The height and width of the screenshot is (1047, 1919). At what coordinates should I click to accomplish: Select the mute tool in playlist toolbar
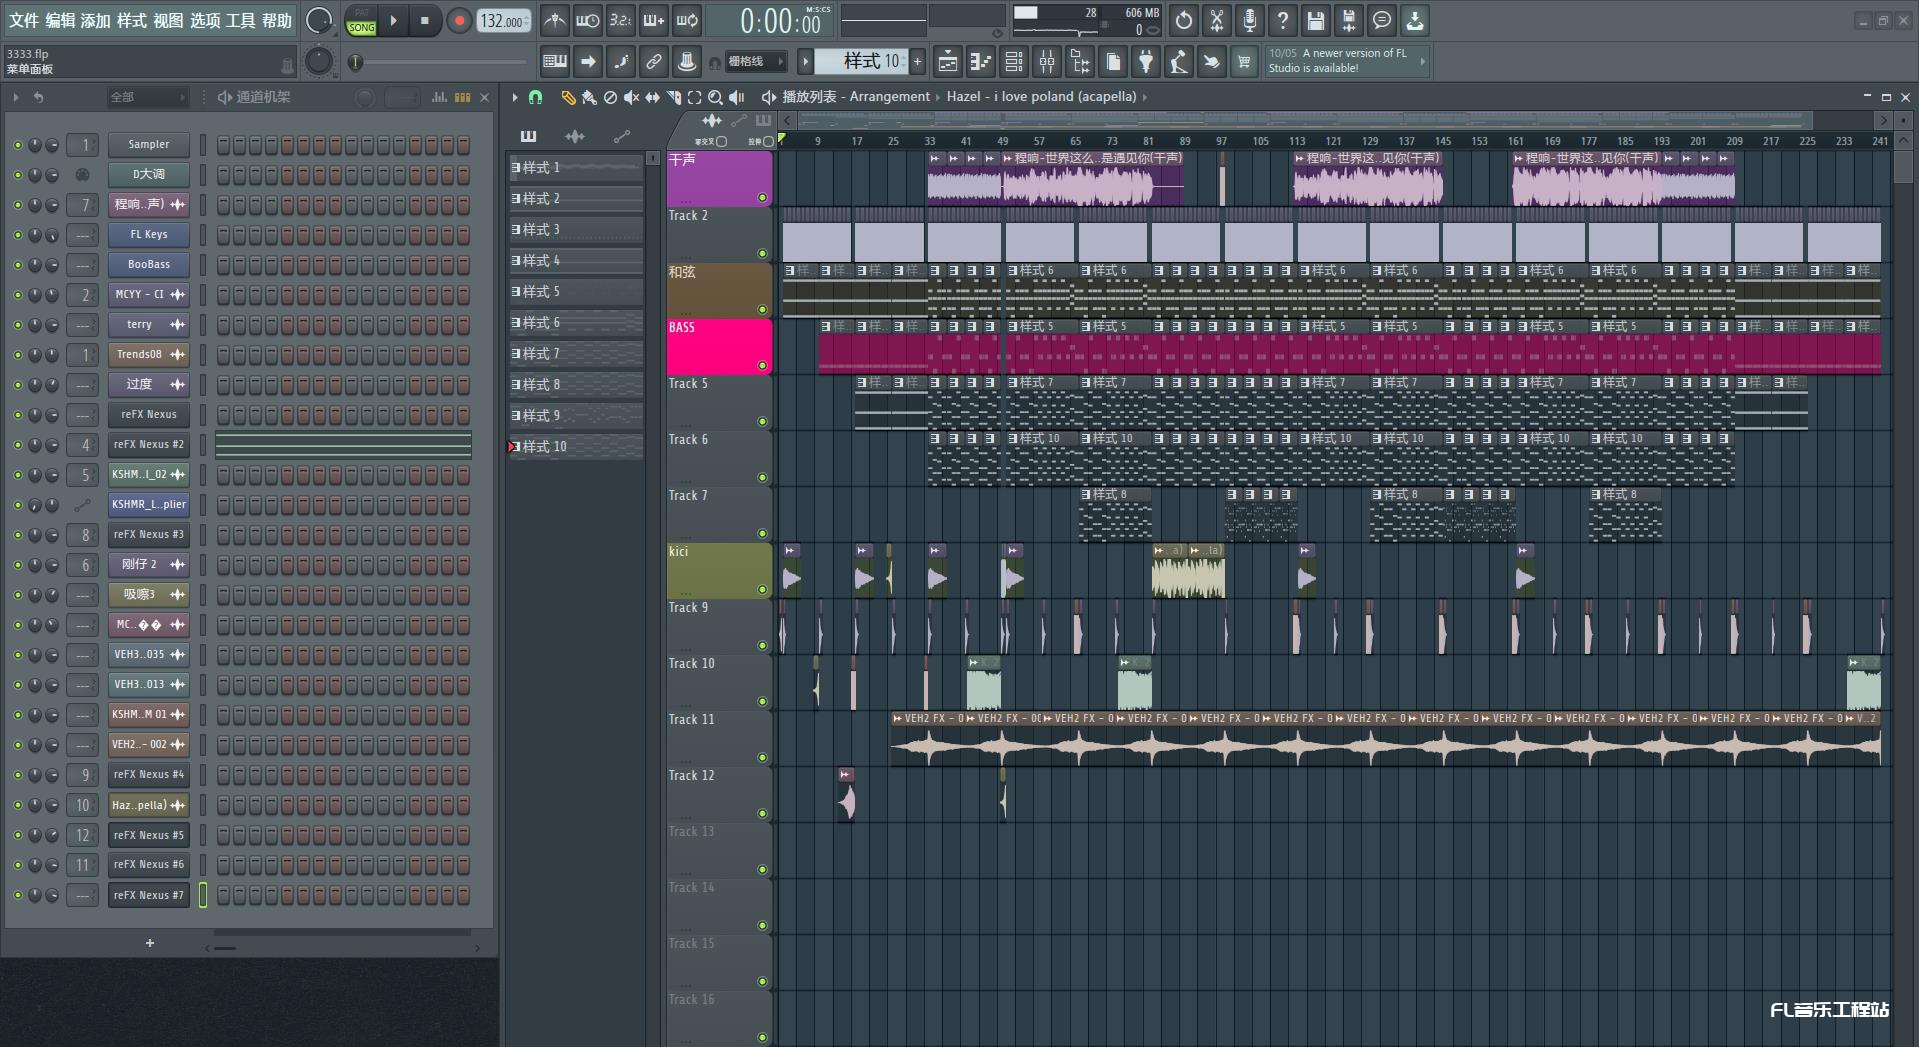point(631,97)
